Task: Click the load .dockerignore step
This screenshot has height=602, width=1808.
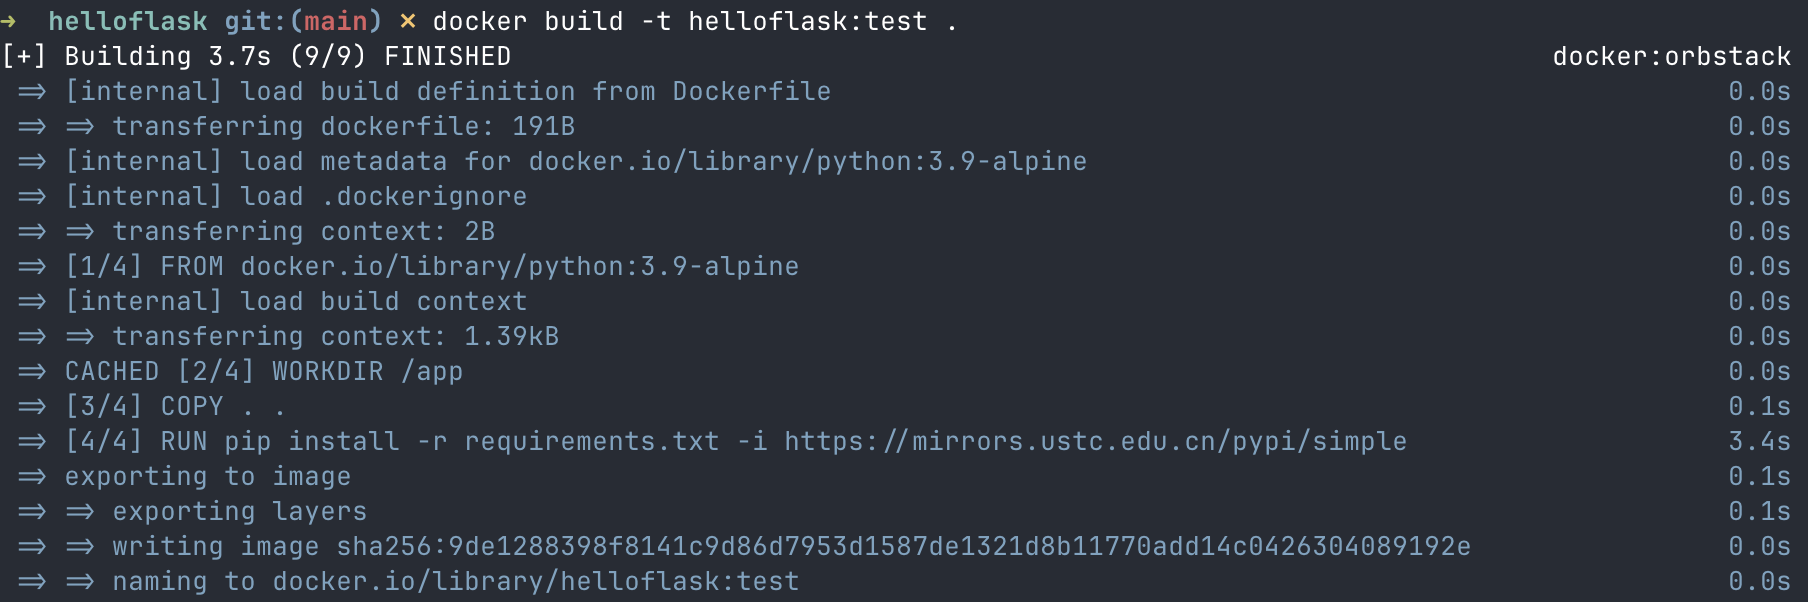Action: coord(296,196)
